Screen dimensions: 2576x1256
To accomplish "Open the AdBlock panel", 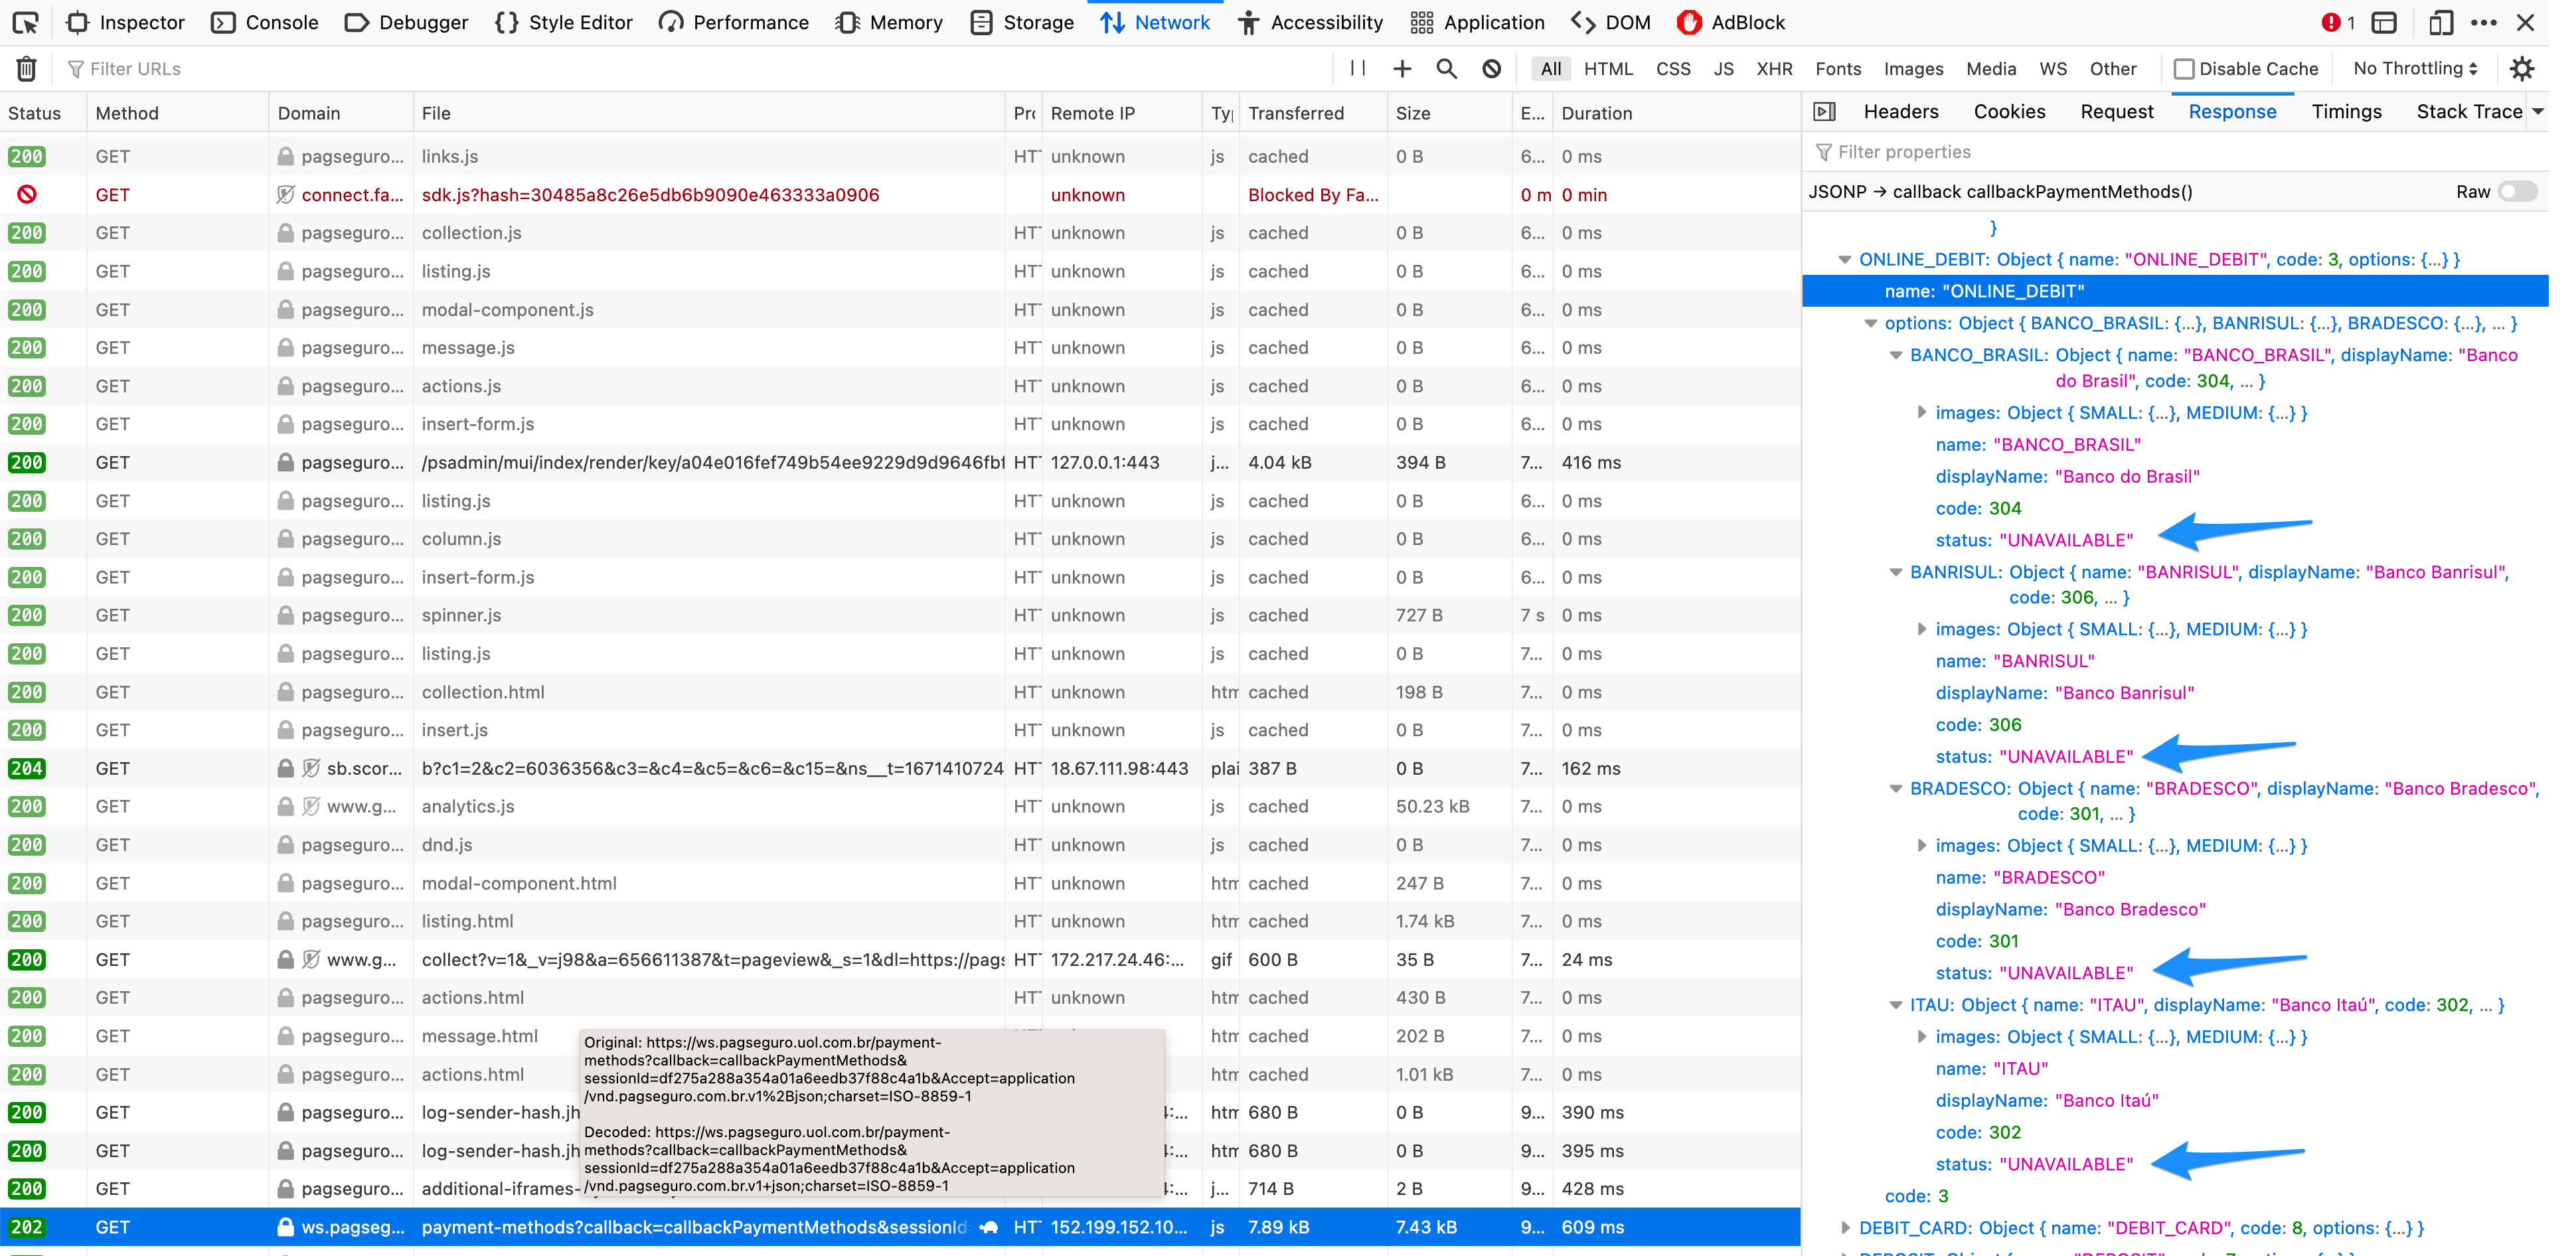I will [x=1730, y=22].
